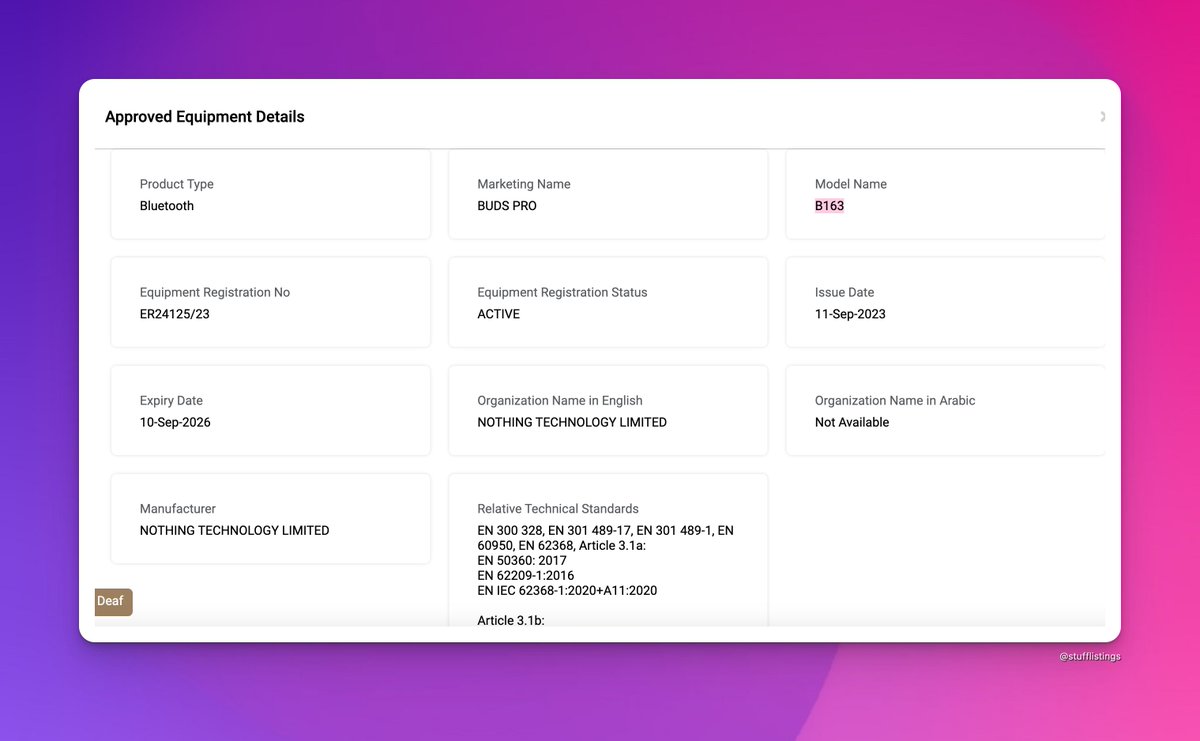Select the "Manufacturer" label

point(178,508)
